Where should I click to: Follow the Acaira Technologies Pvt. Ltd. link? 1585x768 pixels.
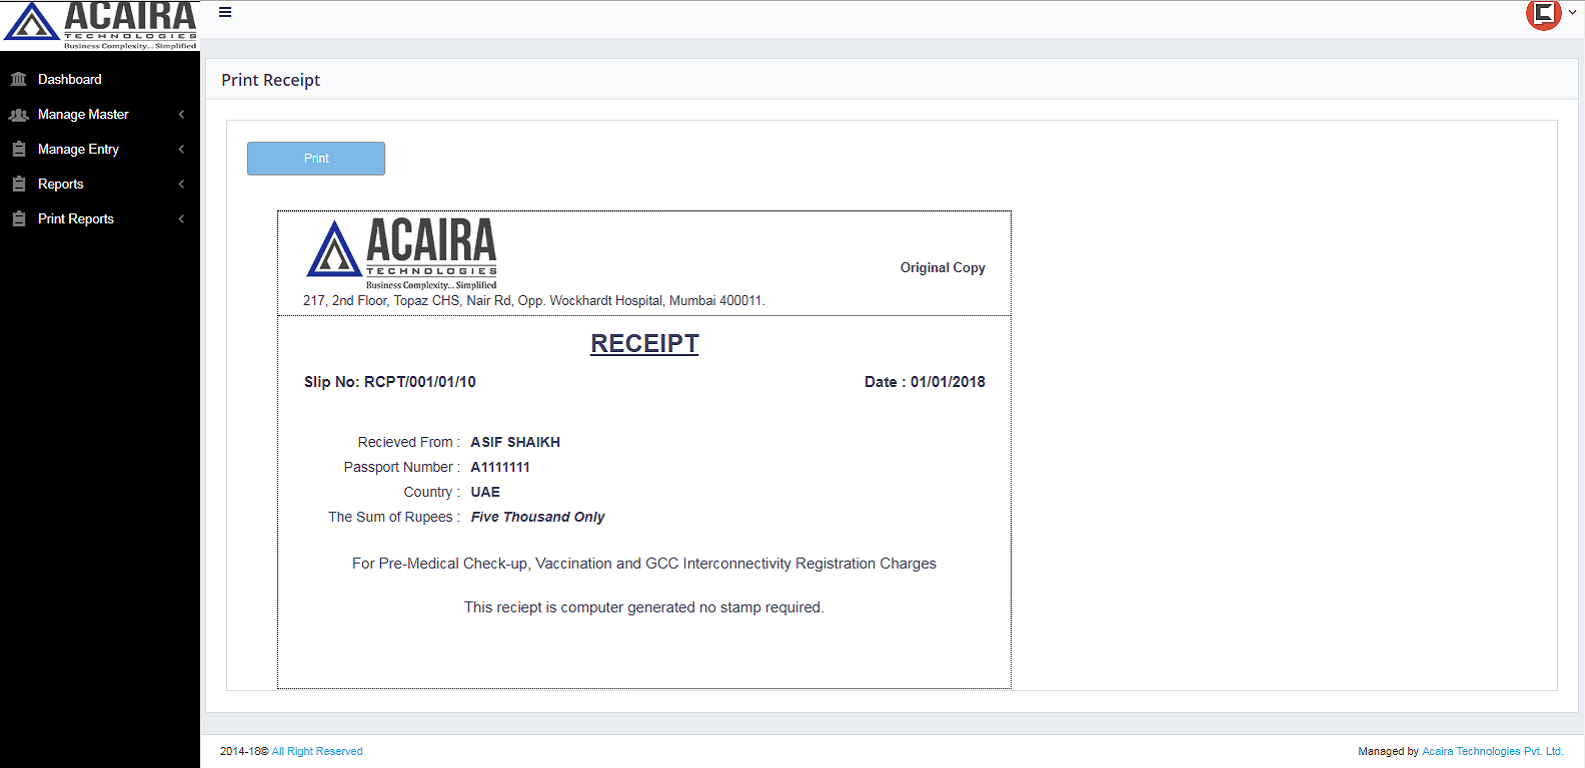point(1492,751)
